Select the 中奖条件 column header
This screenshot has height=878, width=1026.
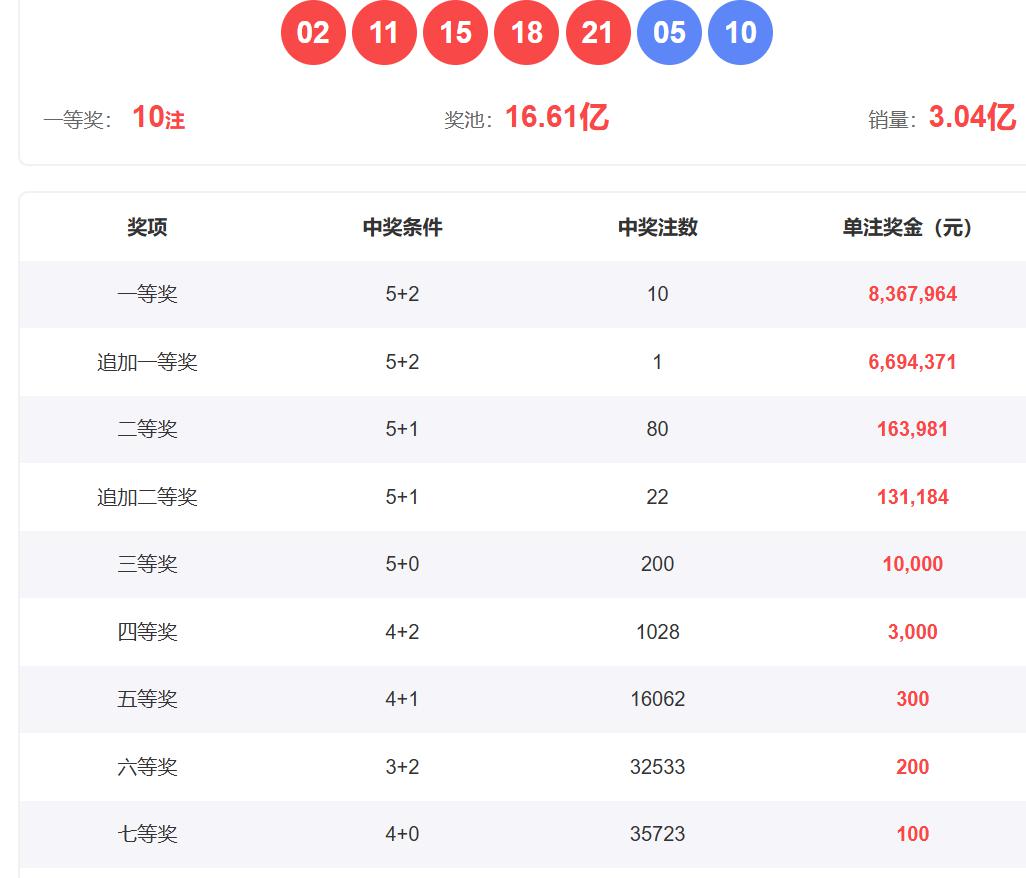[x=402, y=228]
